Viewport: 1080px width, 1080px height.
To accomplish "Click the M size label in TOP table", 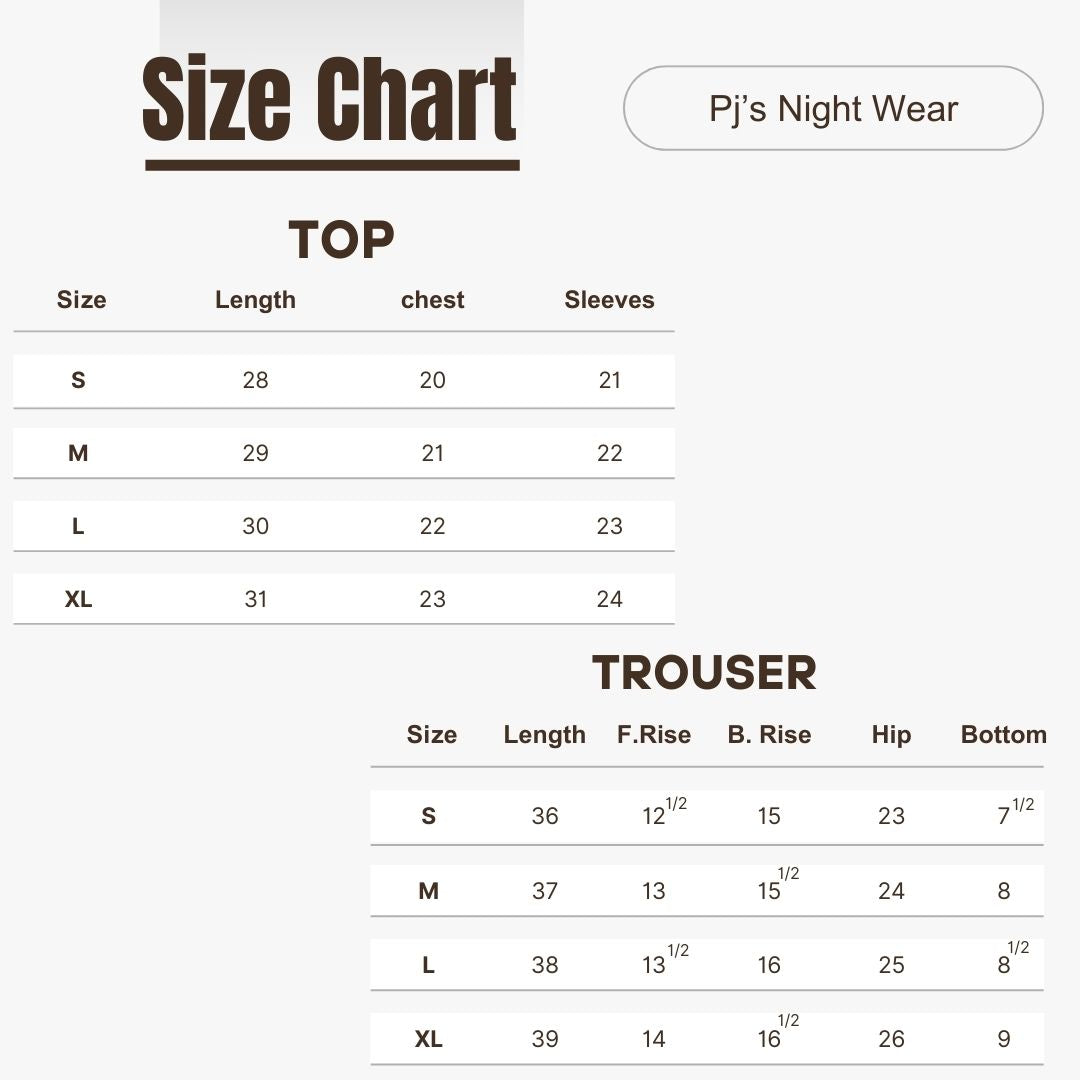I will 78,453.
